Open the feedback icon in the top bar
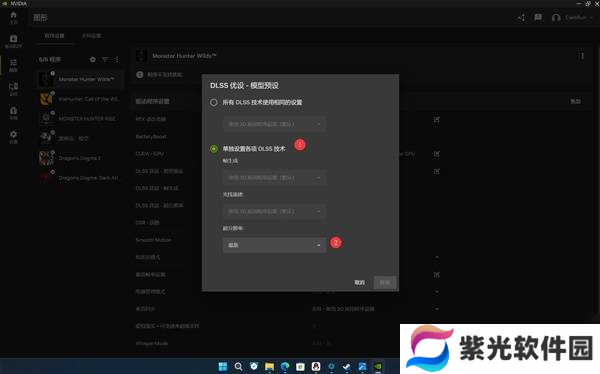The height and width of the screenshot is (374, 600). tap(538, 17)
